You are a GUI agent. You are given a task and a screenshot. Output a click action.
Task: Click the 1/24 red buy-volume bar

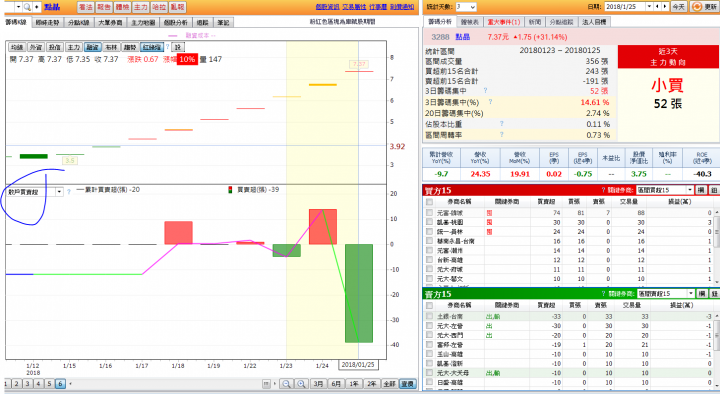pyautogui.click(x=323, y=226)
